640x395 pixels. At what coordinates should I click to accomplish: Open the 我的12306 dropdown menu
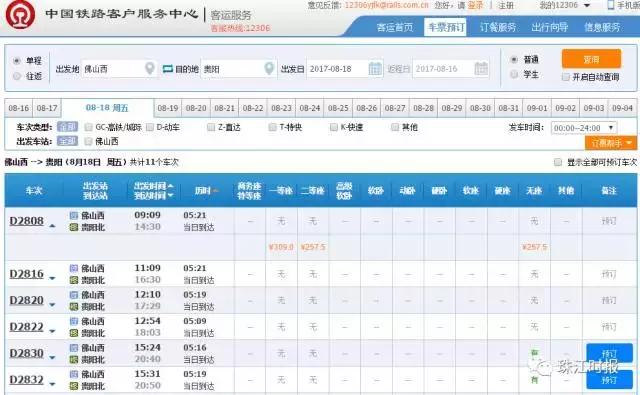click(x=565, y=5)
